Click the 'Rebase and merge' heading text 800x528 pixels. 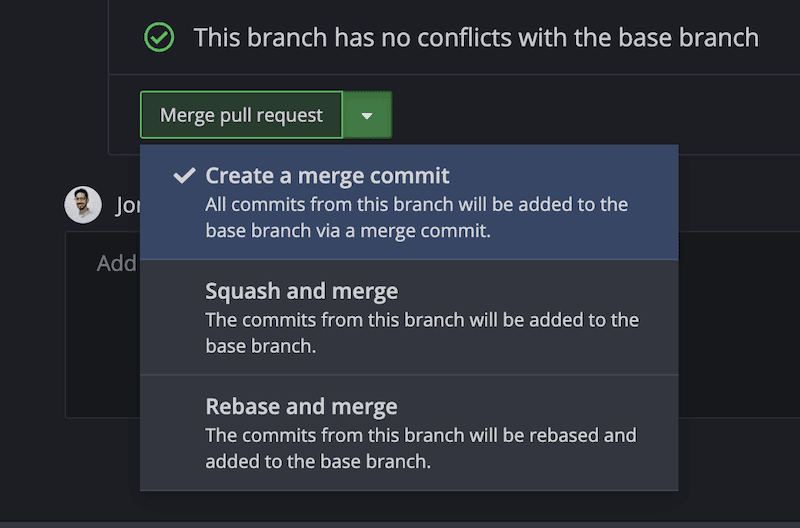[x=301, y=407]
